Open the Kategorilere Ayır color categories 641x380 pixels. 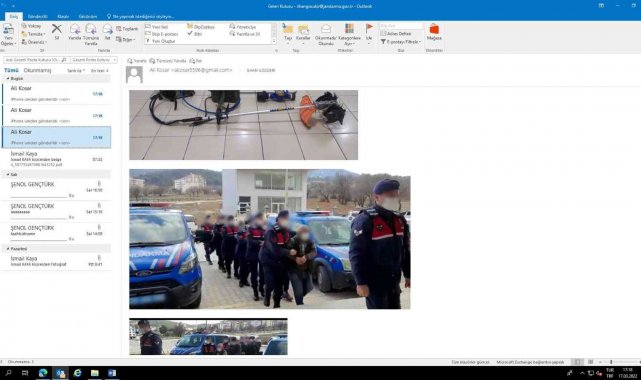click(349, 34)
